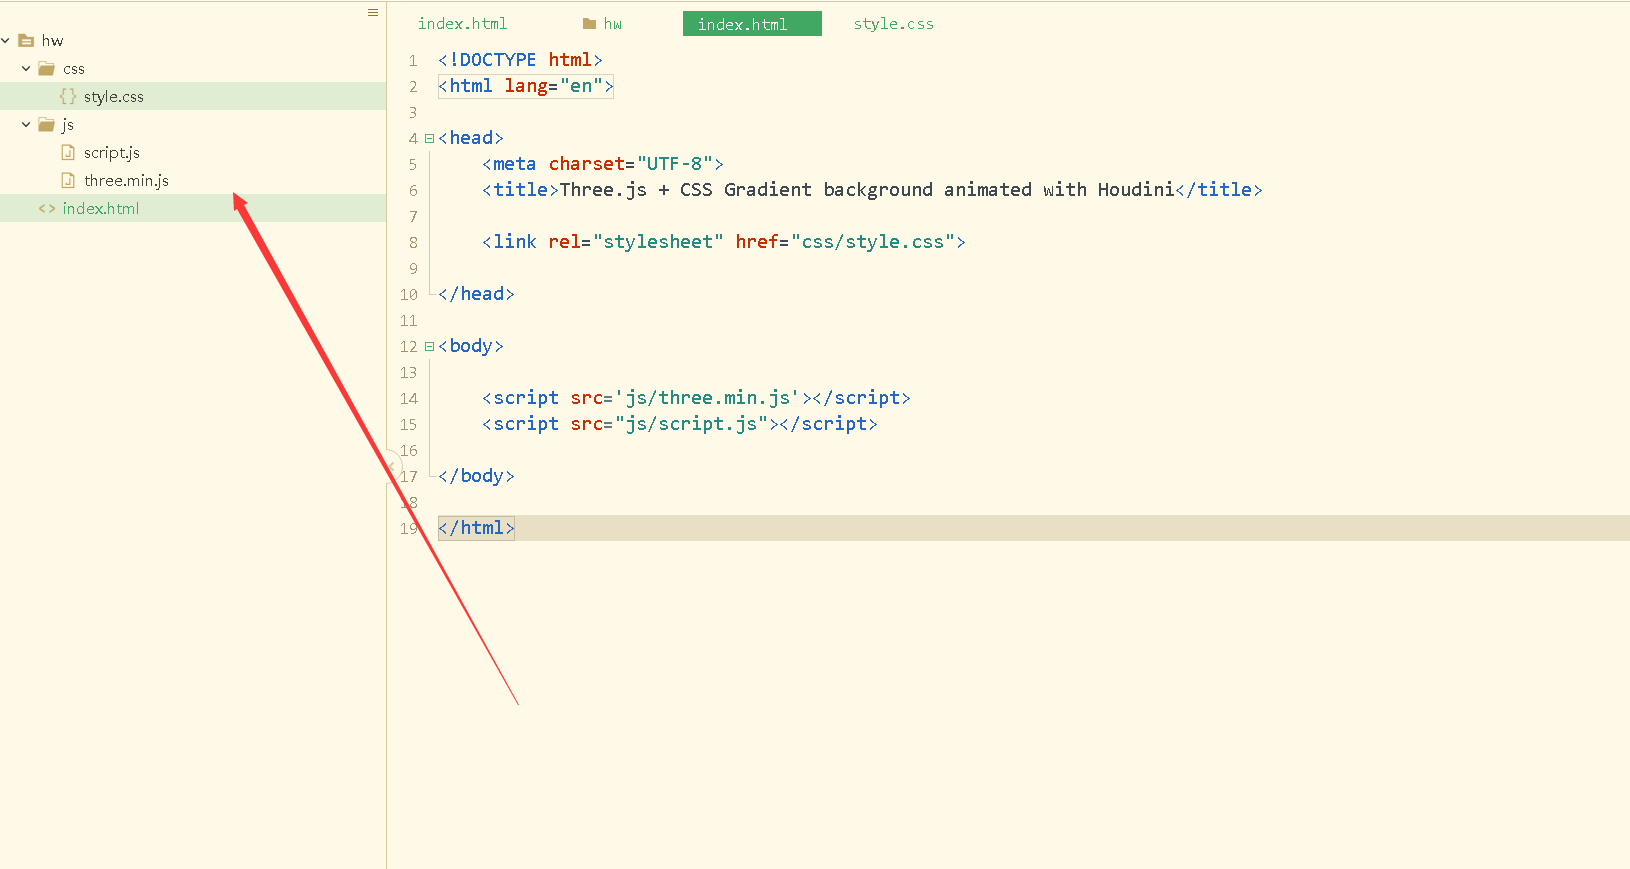Click the closing /head tag

coord(476,294)
